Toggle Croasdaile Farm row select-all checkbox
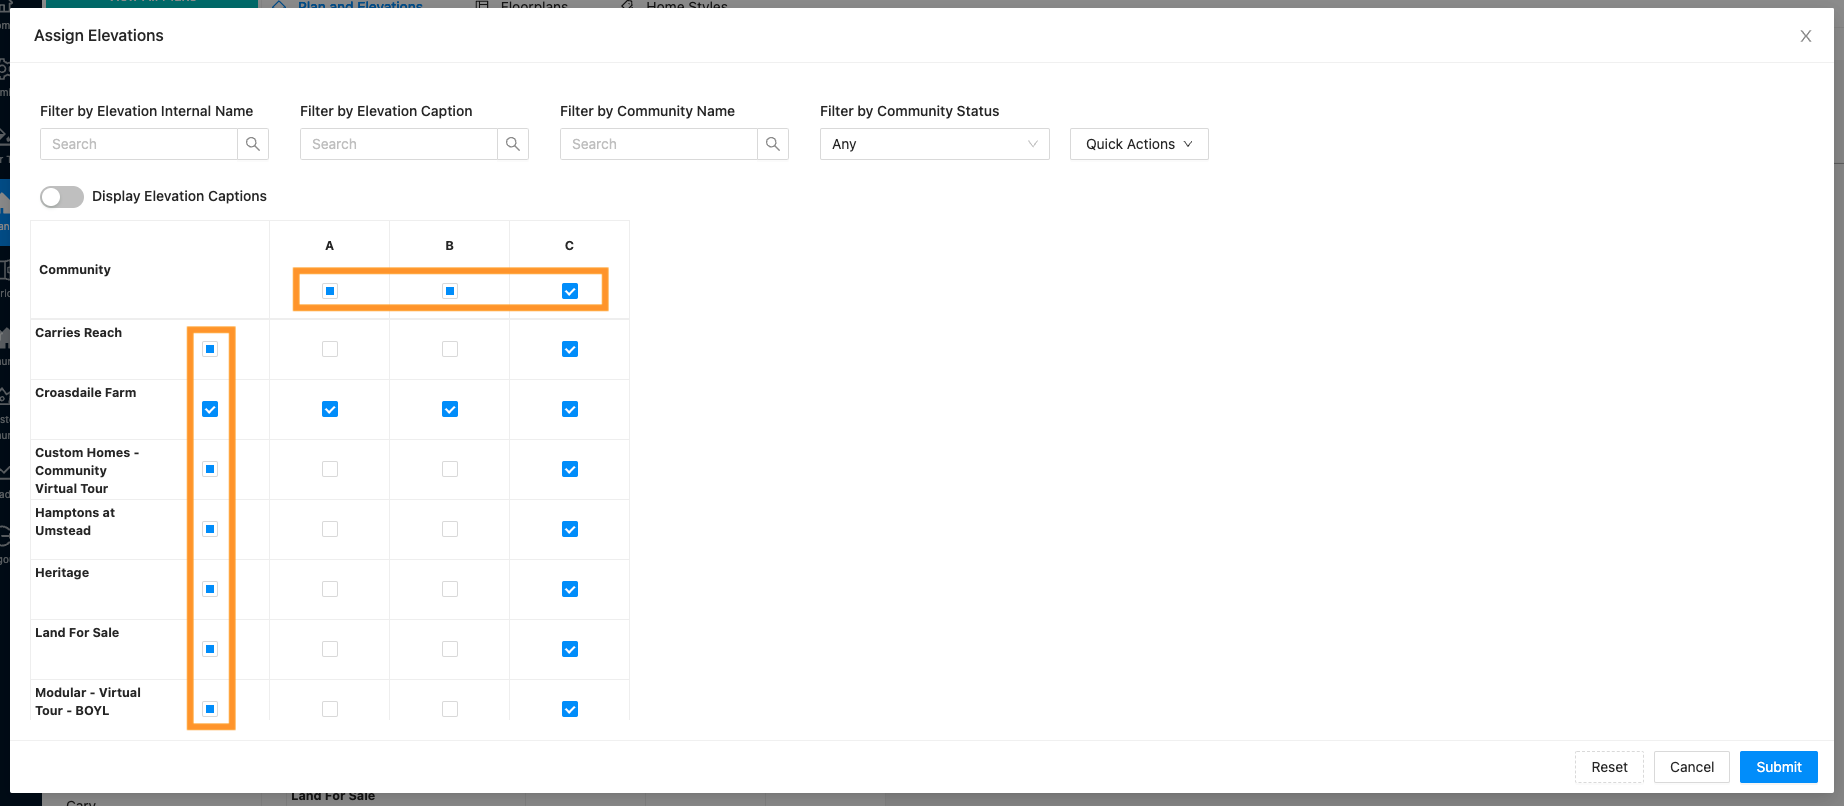This screenshot has width=1844, height=806. tap(210, 409)
